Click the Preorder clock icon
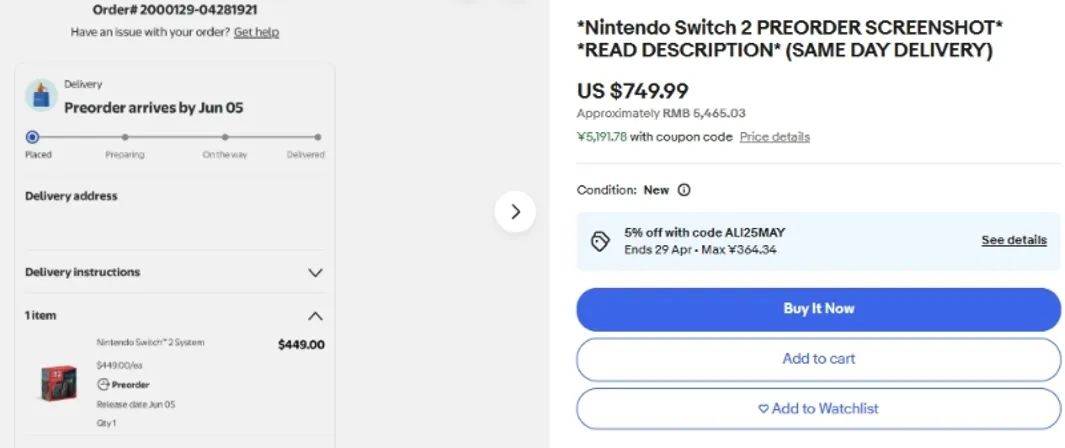Viewport: 1065px width, 448px height. tap(102, 385)
